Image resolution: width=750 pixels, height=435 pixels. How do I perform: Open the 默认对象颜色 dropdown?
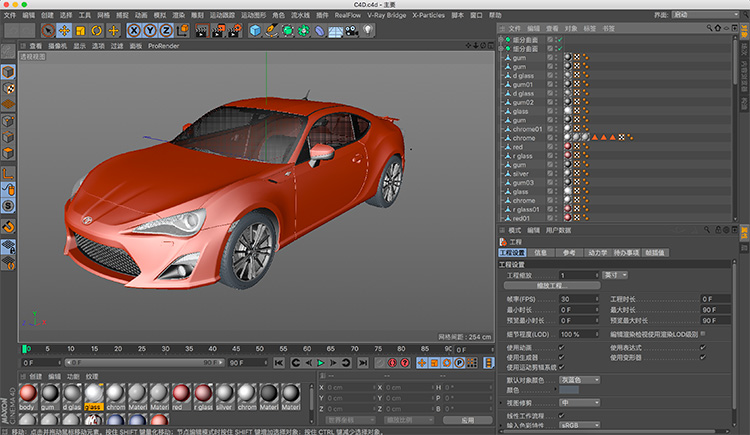click(x=579, y=380)
